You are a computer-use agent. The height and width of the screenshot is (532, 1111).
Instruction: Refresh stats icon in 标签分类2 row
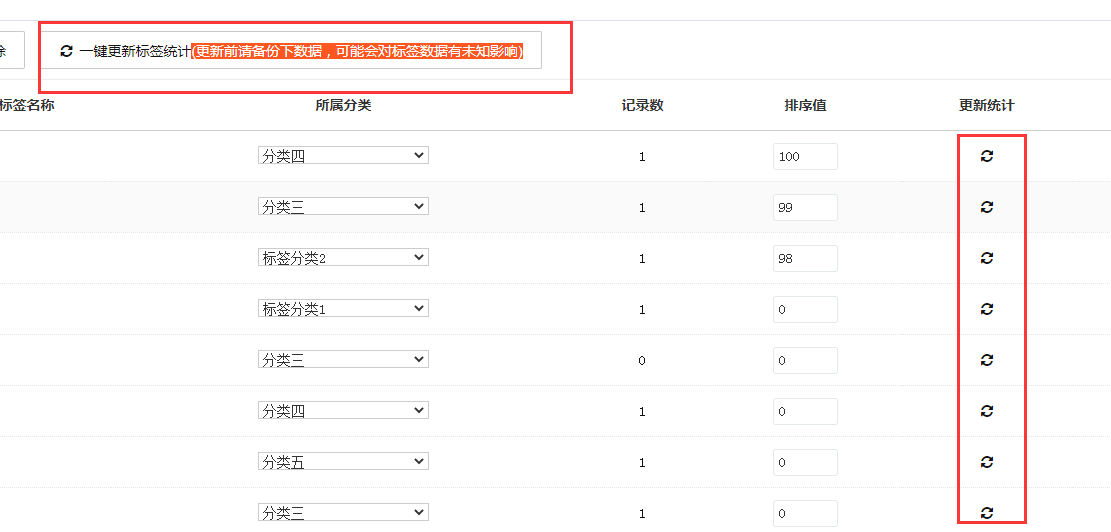tap(986, 258)
